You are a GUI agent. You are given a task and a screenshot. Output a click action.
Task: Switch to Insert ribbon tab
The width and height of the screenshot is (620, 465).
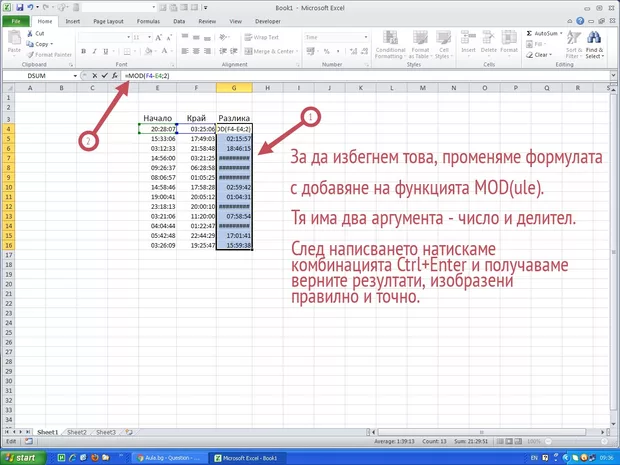point(72,21)
